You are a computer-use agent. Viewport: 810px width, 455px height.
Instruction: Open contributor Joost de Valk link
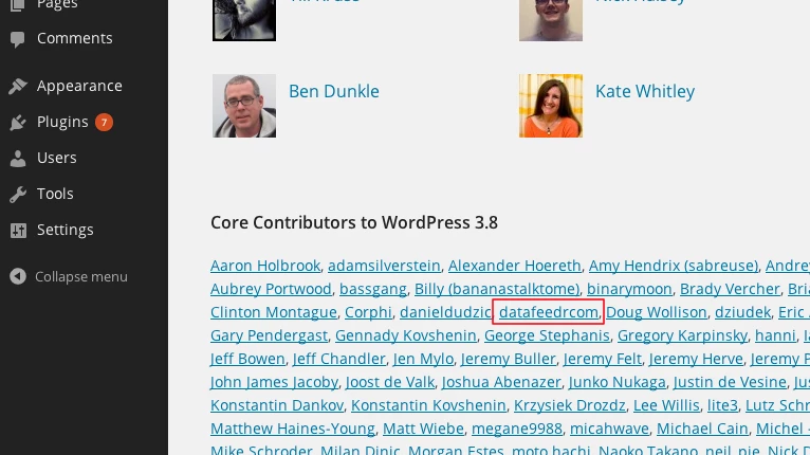(x=390, y=382)
